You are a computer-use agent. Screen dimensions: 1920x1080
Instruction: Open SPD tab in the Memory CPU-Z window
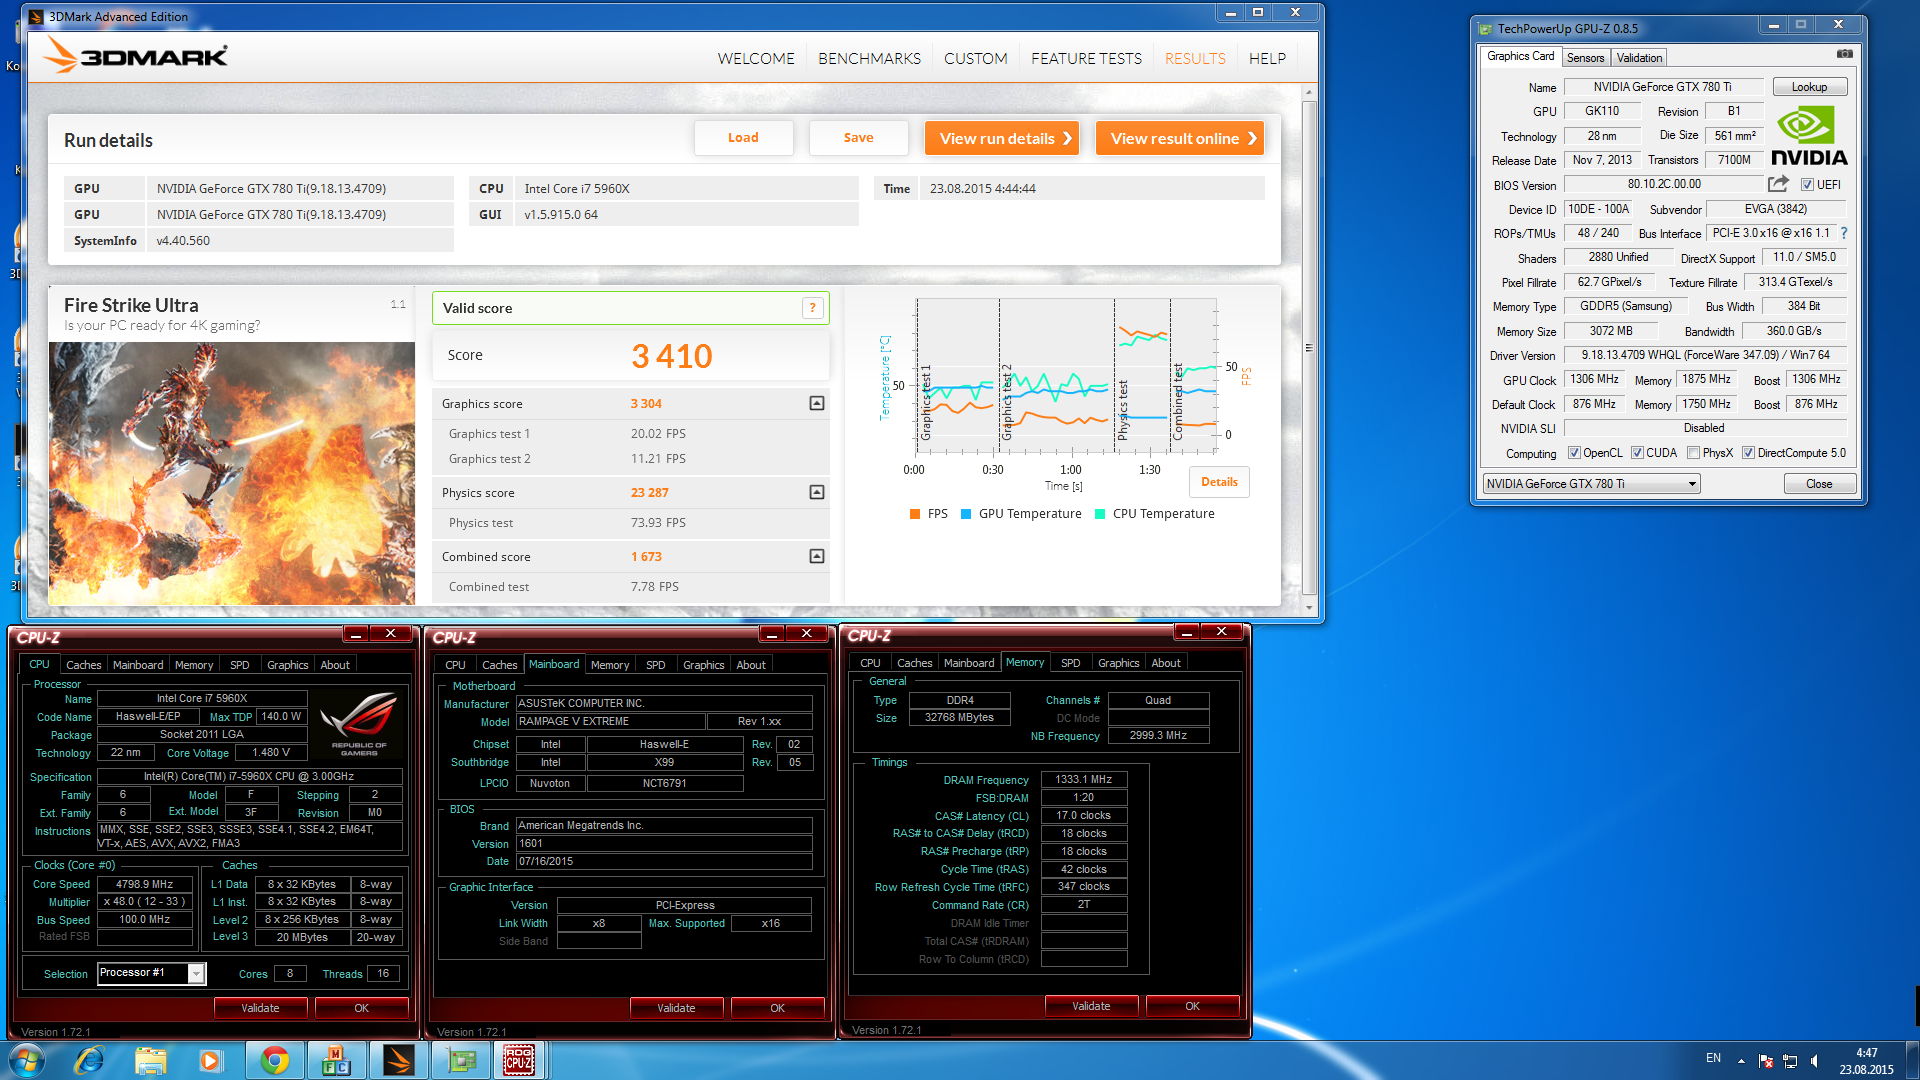click(1070, 663)
